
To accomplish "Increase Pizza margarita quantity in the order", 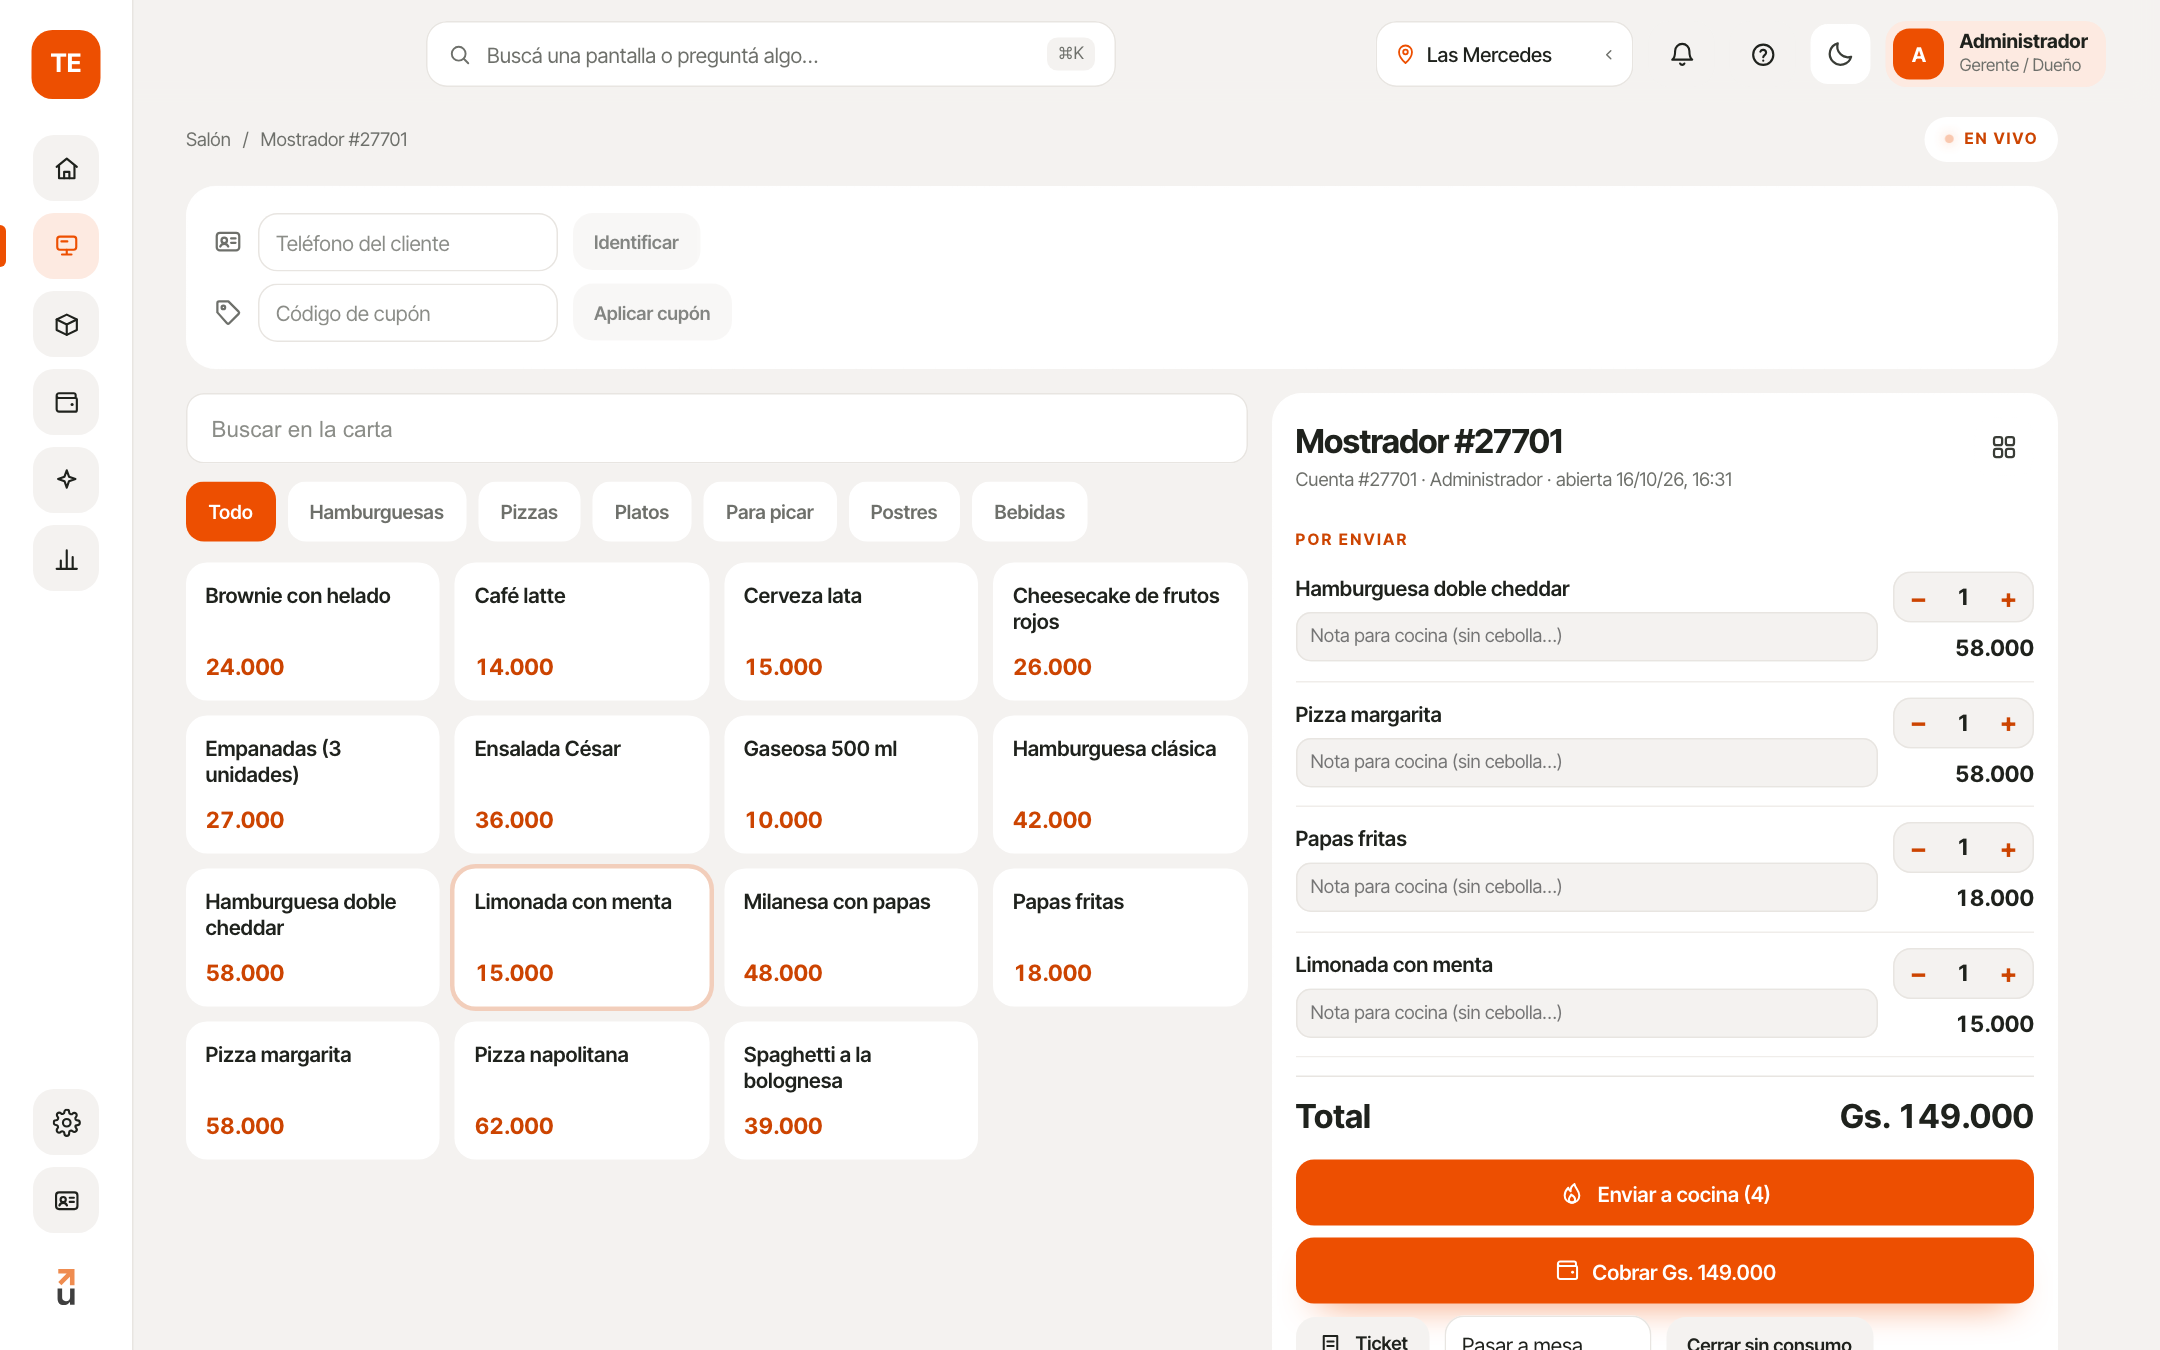I will coord(2008,724).
